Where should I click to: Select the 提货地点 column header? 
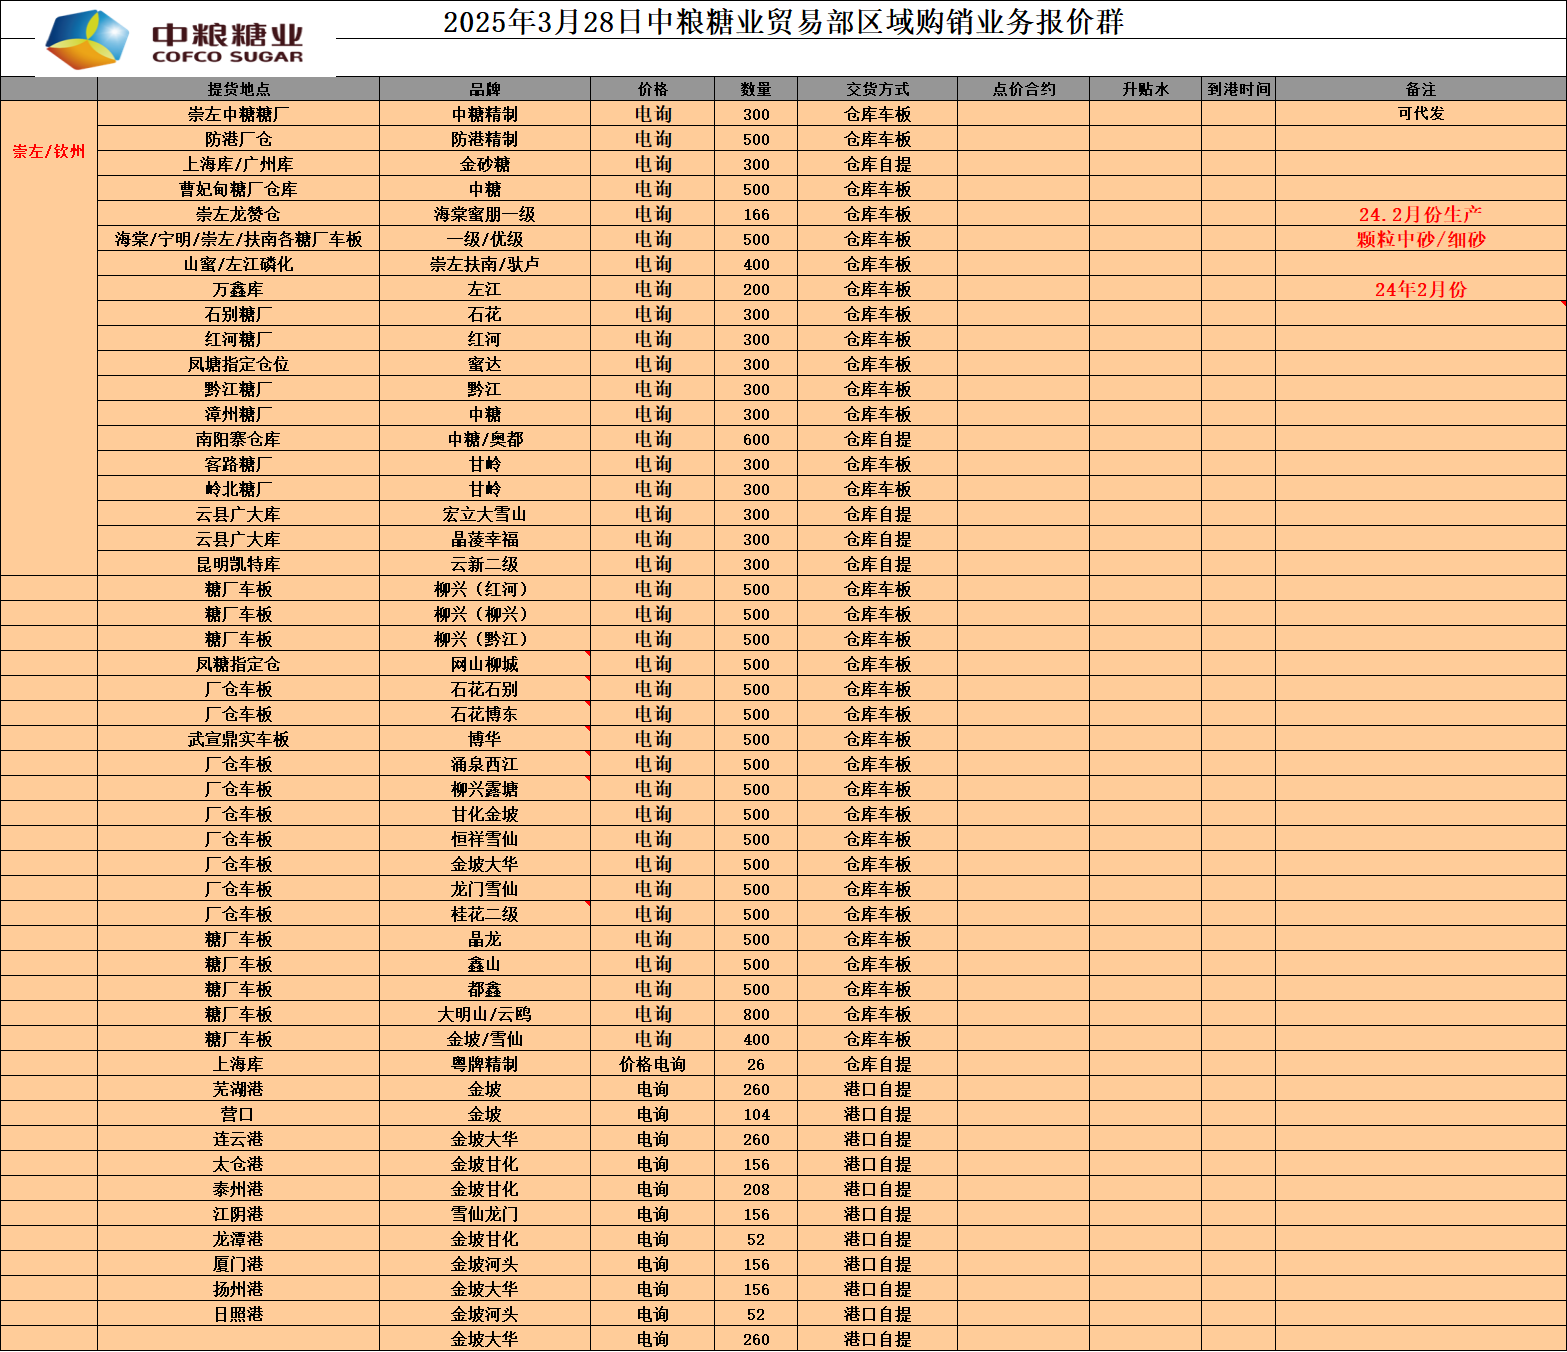tap(238, 89)
